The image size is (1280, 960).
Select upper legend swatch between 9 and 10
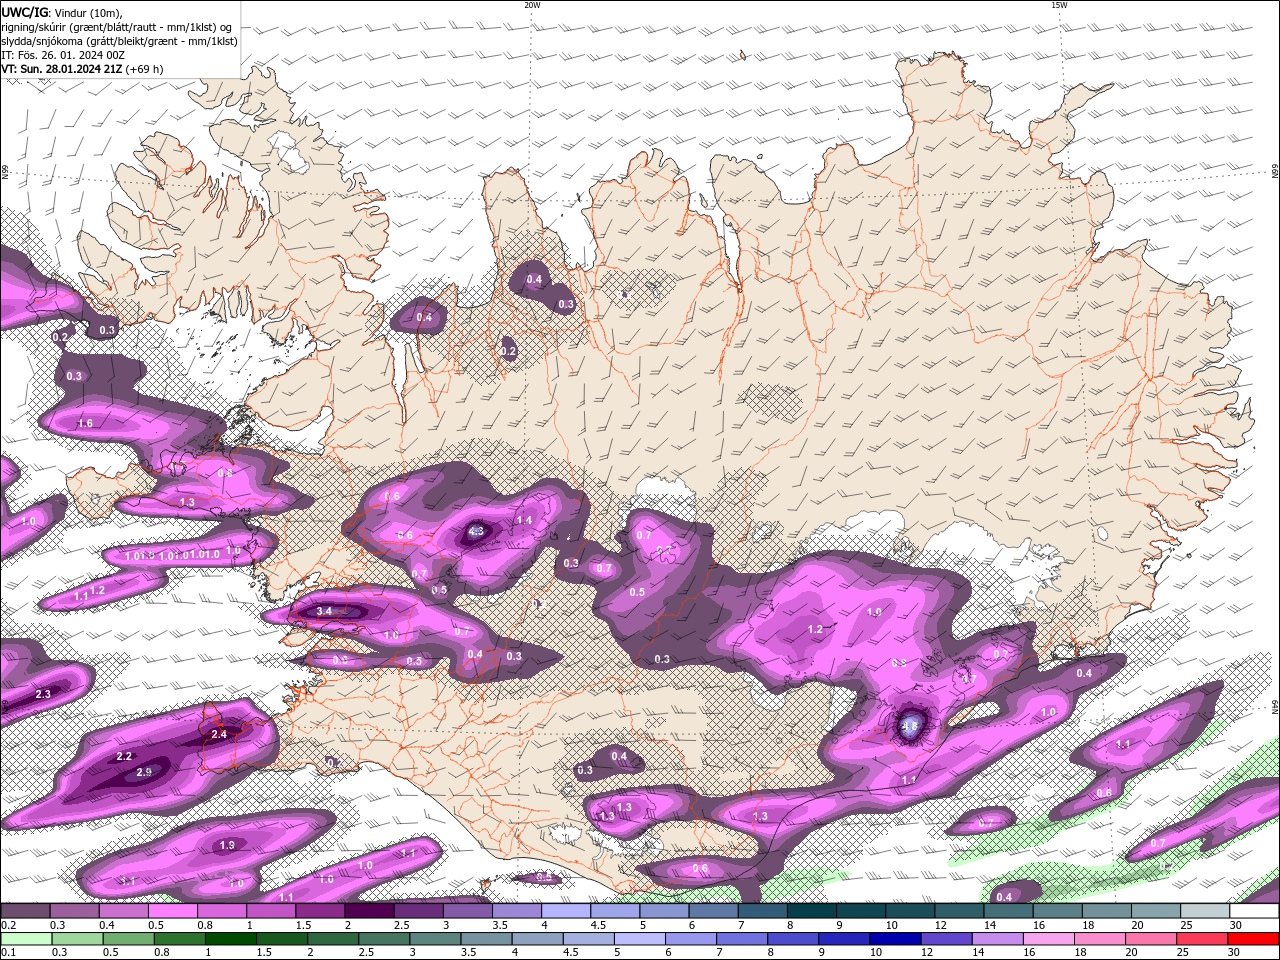860,911
